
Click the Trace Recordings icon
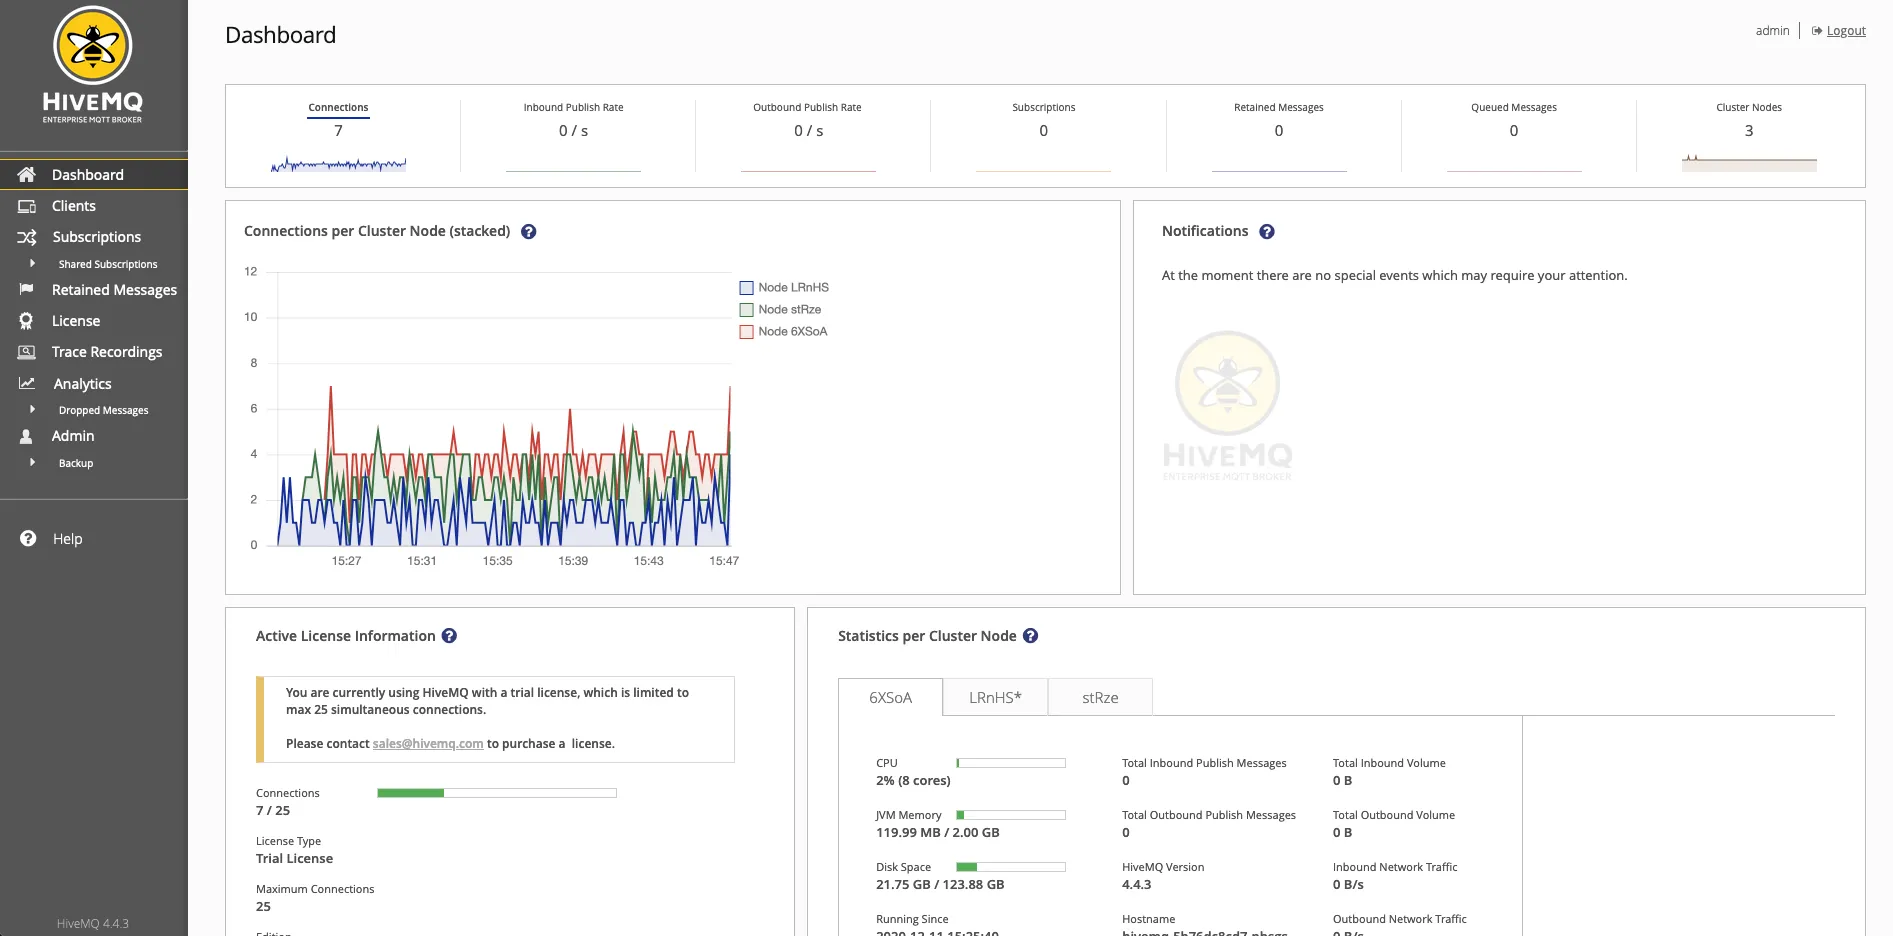[27, 352]
